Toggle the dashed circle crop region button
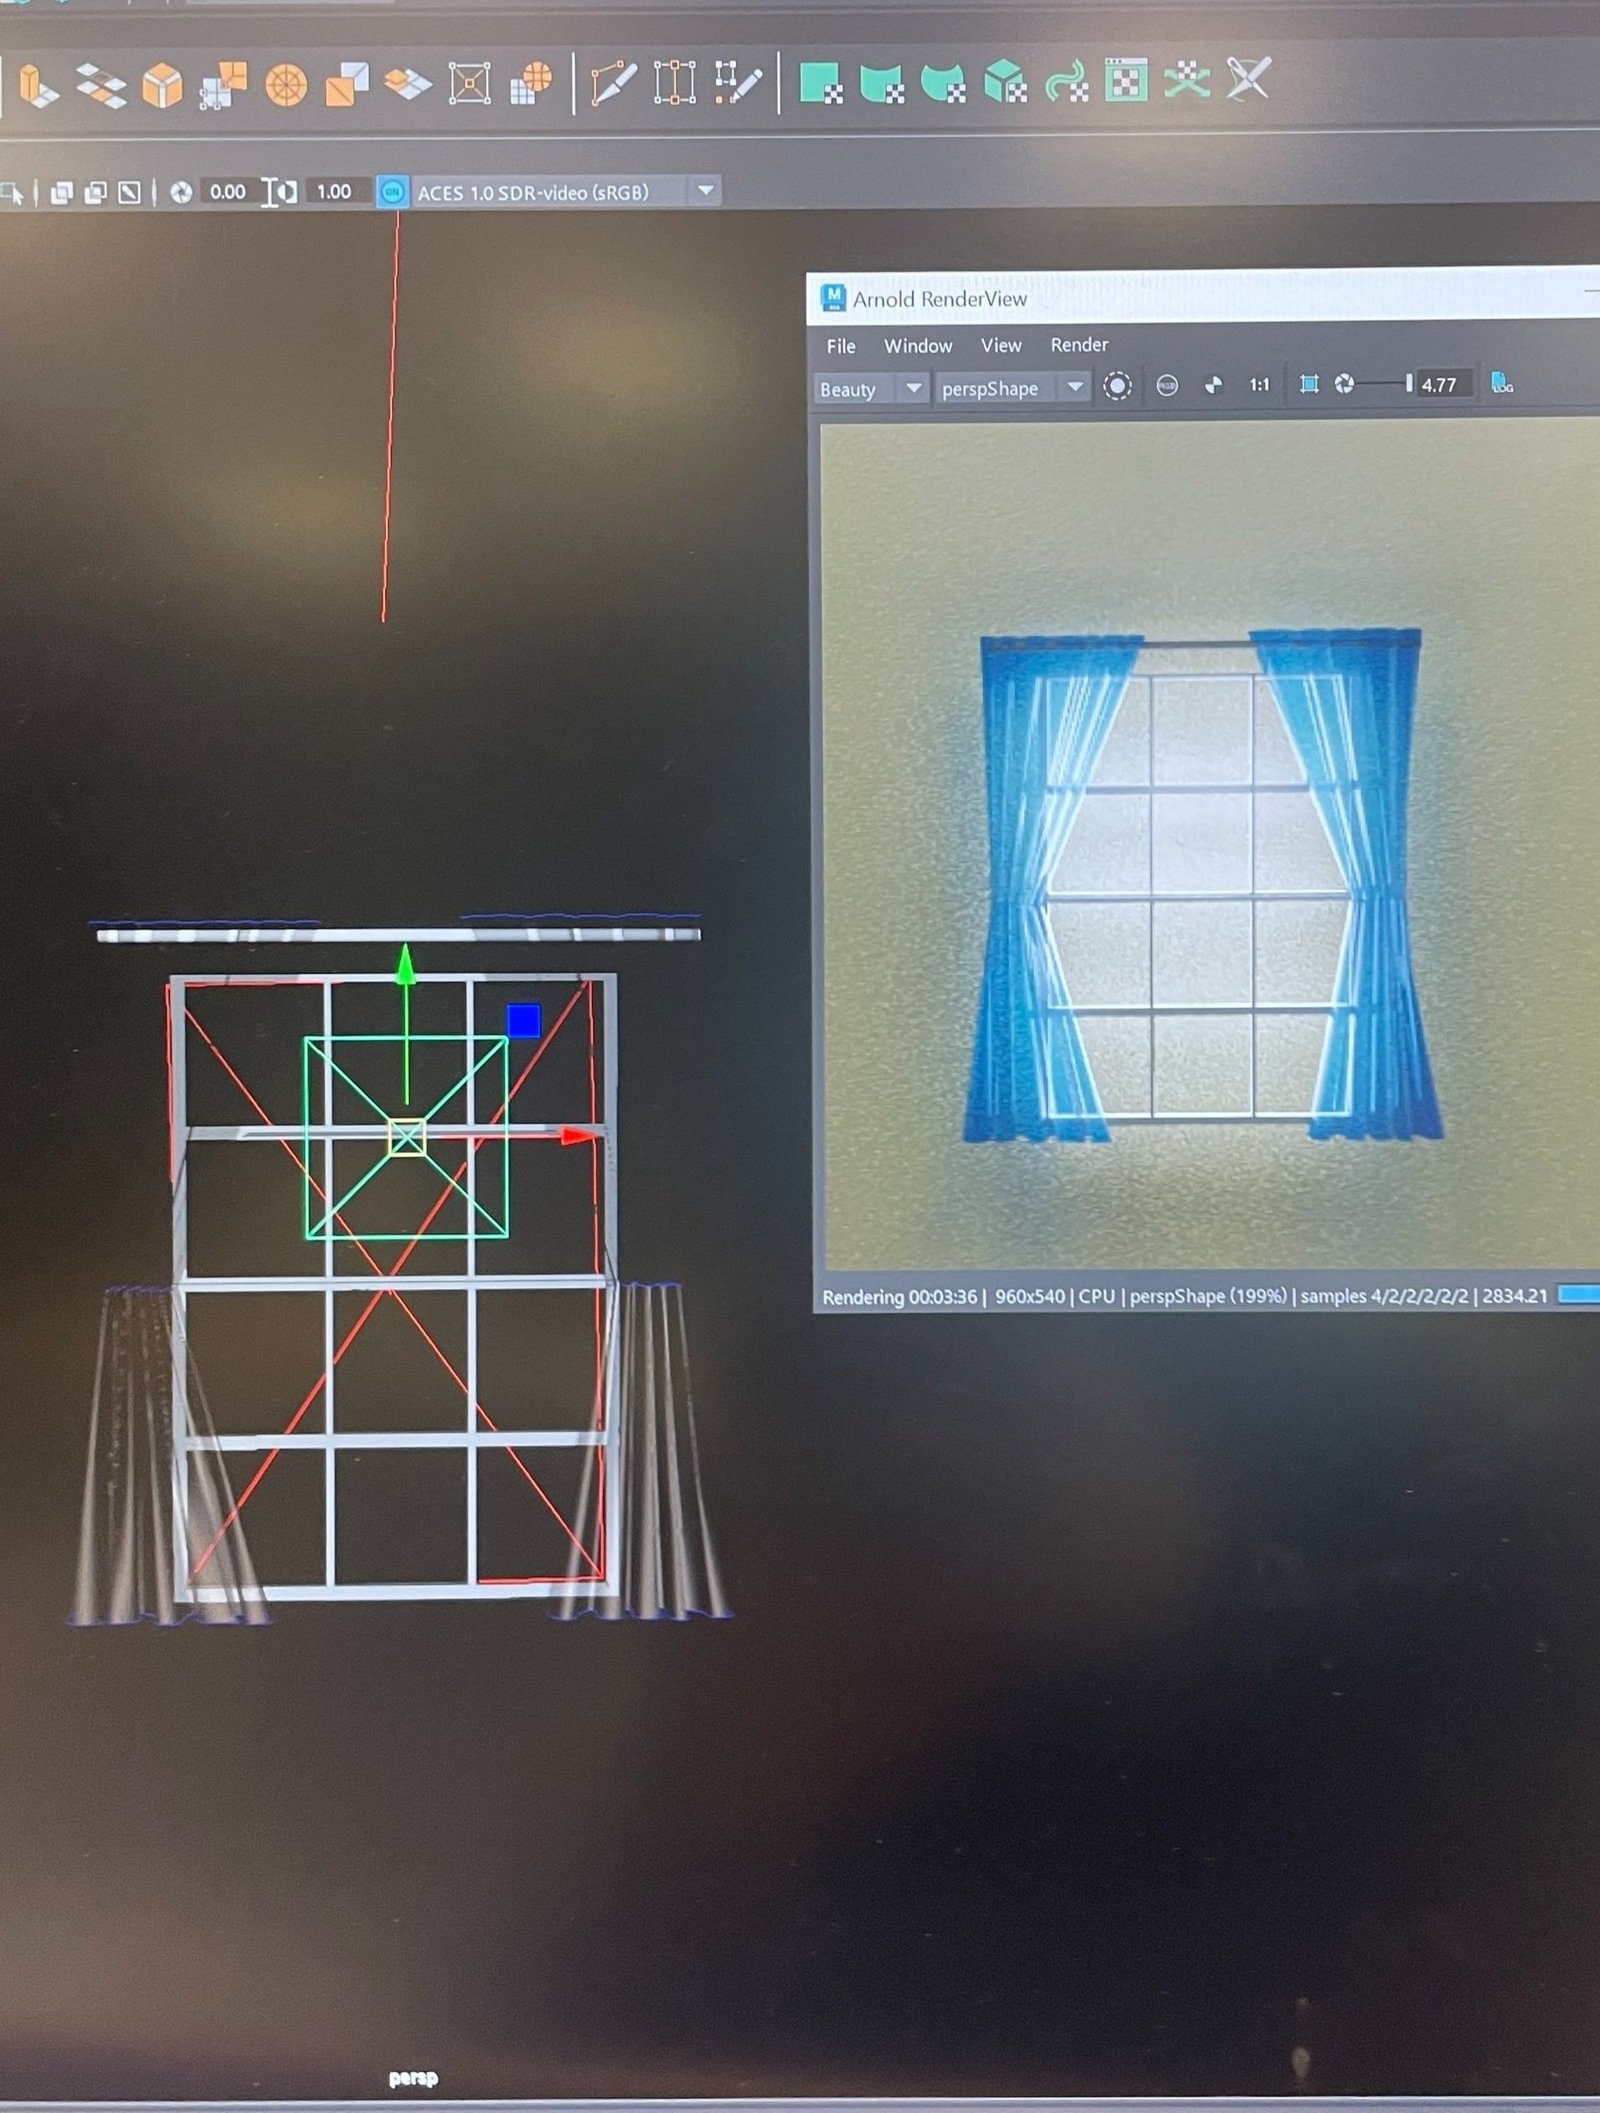The image size is (1600, 2113). click(1117, 386)
